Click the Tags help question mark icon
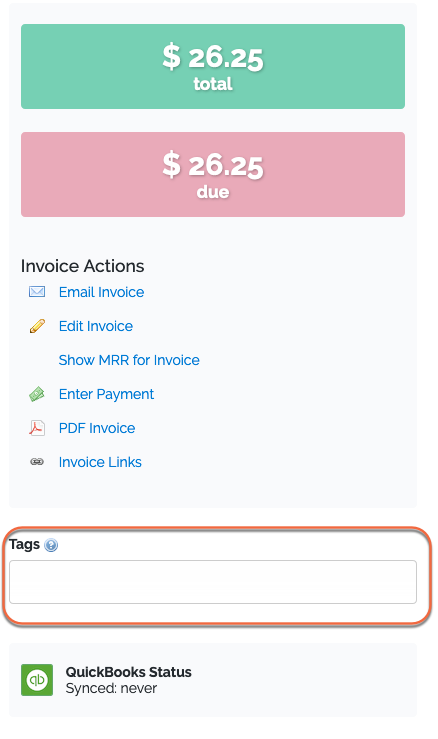 [51, 545]
